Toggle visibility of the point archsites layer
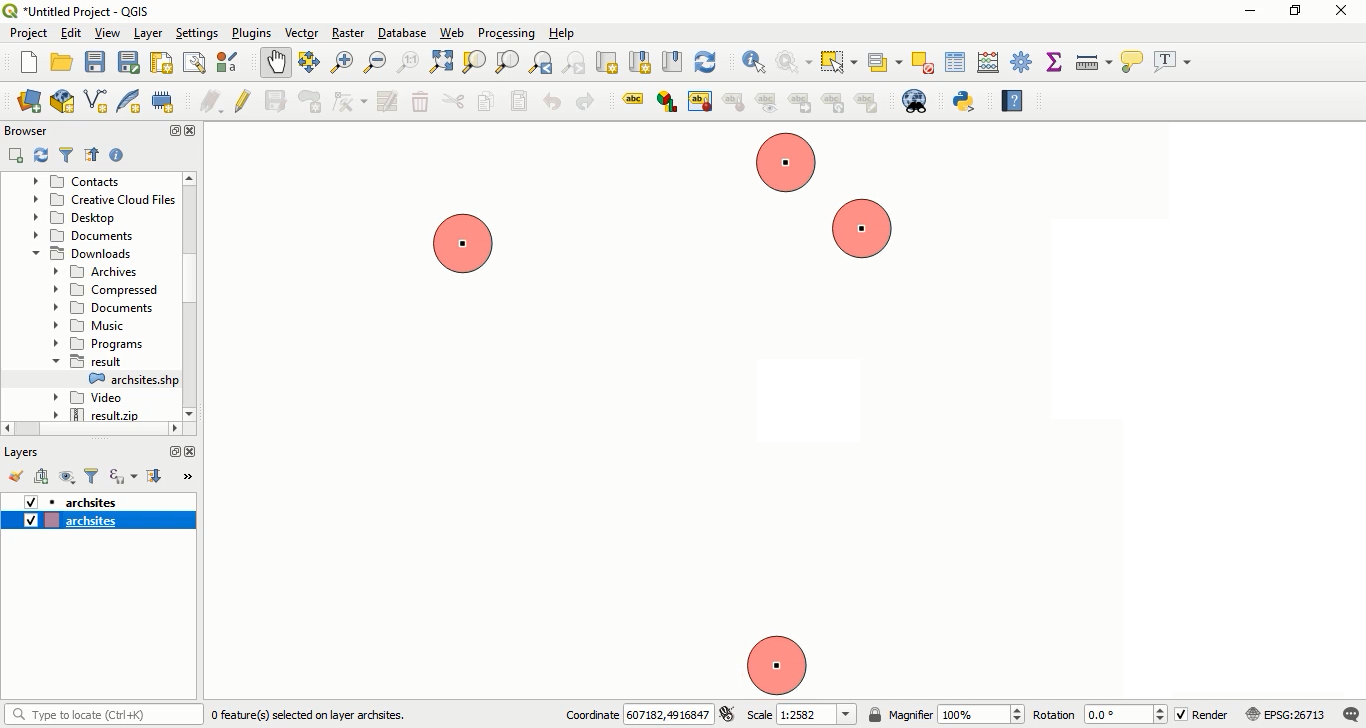Image resolution: width=1366 pixels, height=728 pixels. (31, 502)
